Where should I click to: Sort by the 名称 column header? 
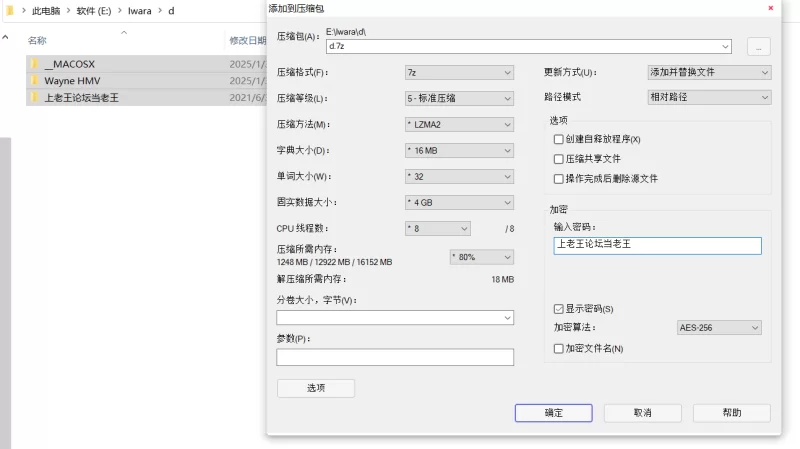tap(37, 40)
